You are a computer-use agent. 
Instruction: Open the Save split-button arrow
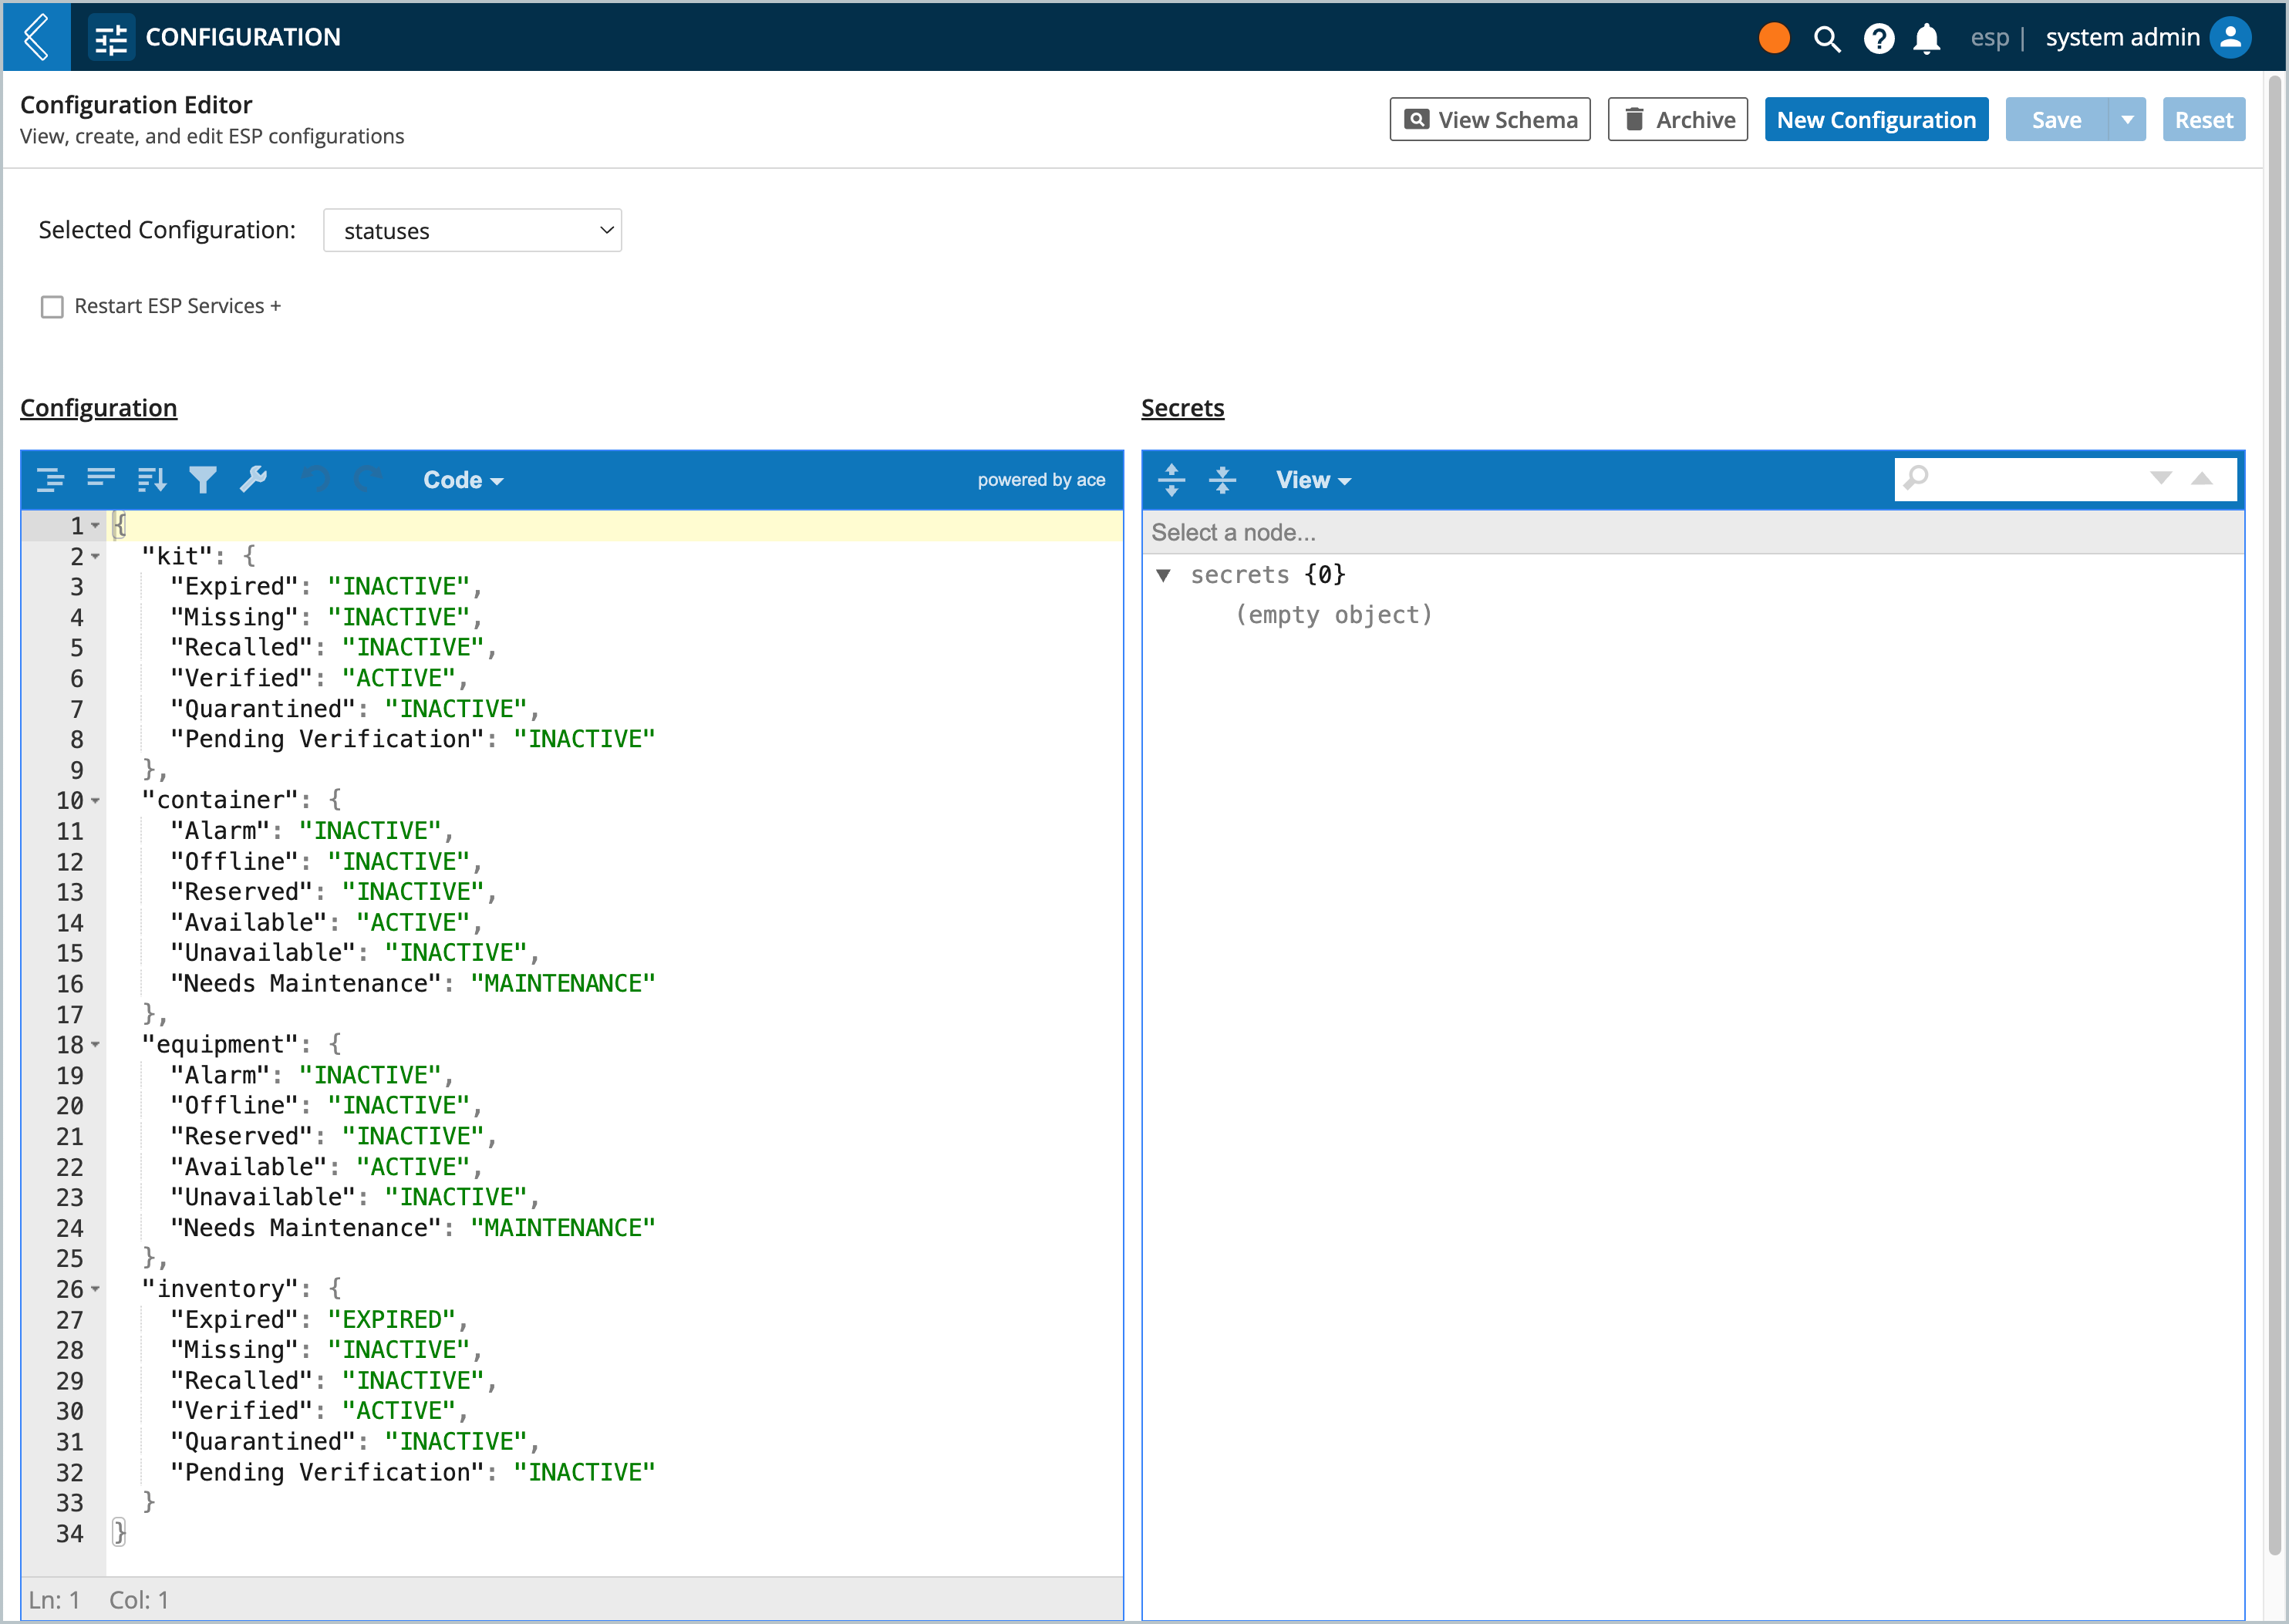(2127, 120)
